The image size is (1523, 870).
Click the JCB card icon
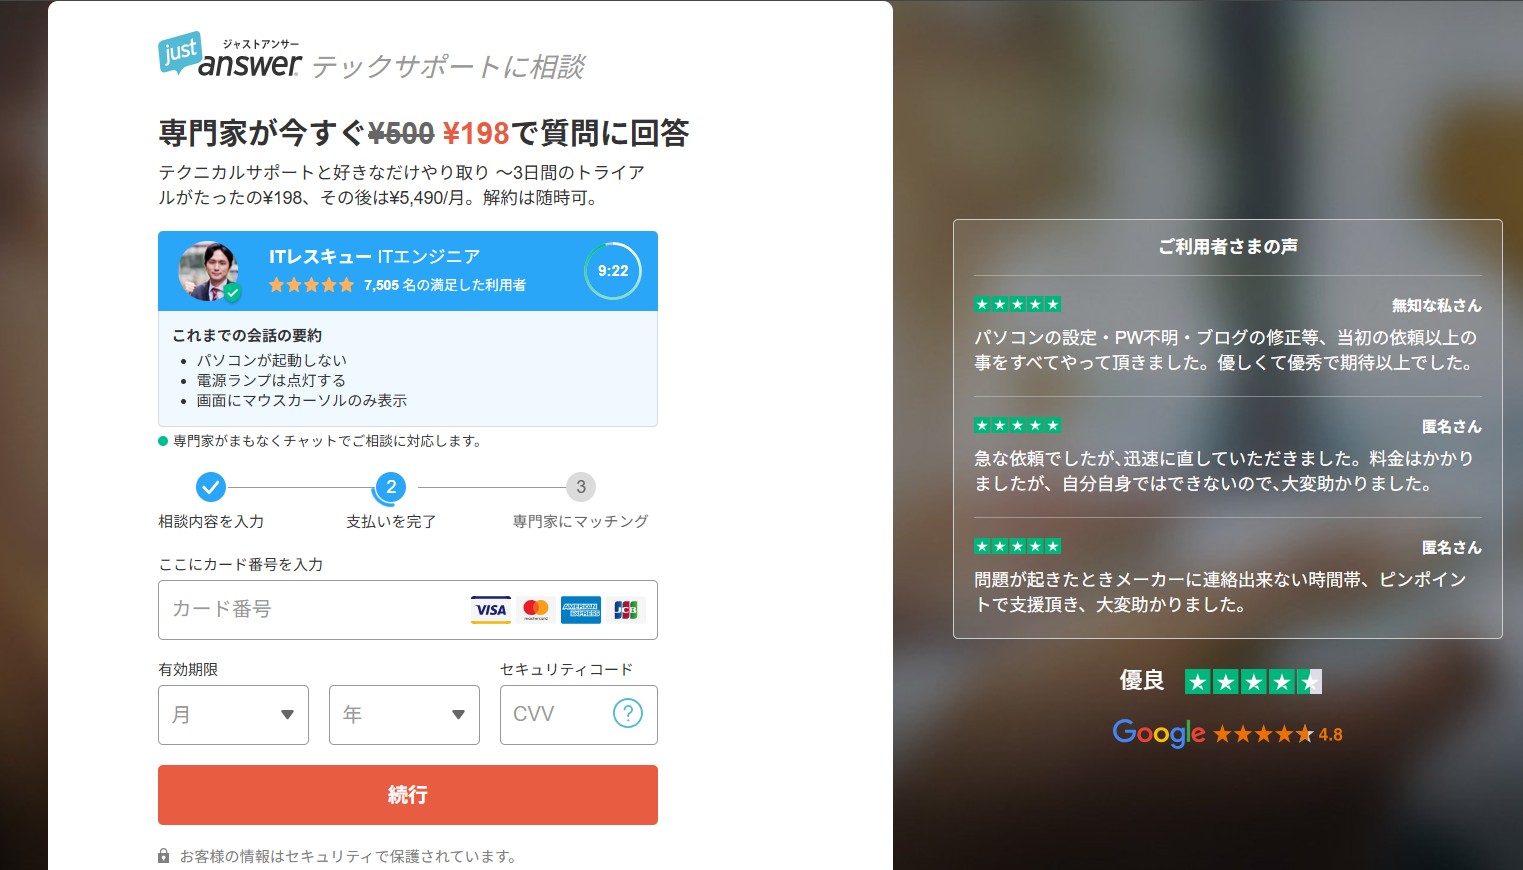(x=625, y=610)
